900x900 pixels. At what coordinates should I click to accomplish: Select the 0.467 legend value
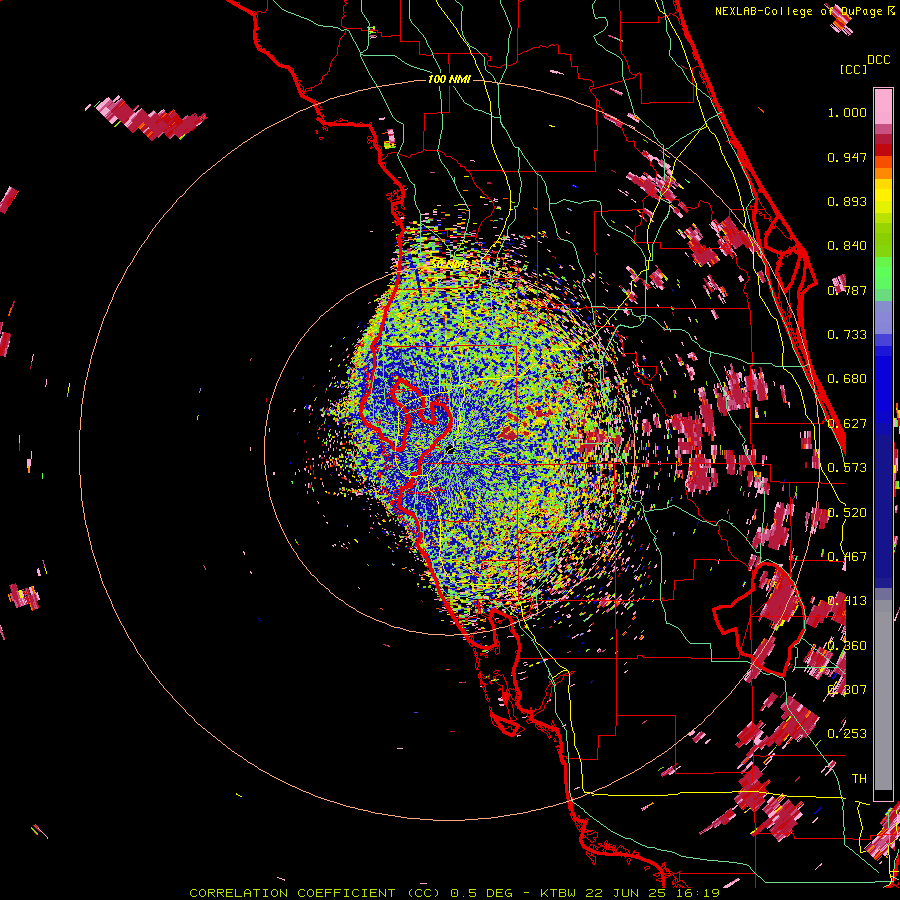point(847,556)
